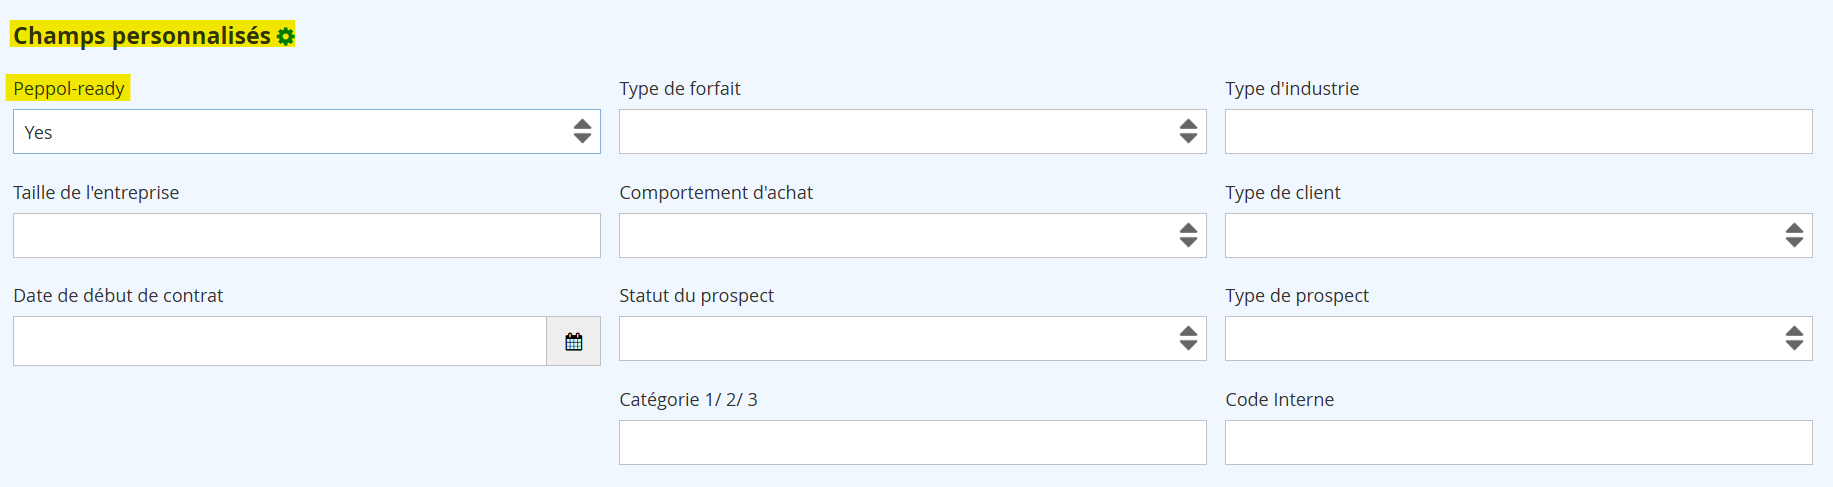Click the Comportement d'achat label
Image resolution: width=1833 pixels, height=487 pixels.
coord(716,193)
